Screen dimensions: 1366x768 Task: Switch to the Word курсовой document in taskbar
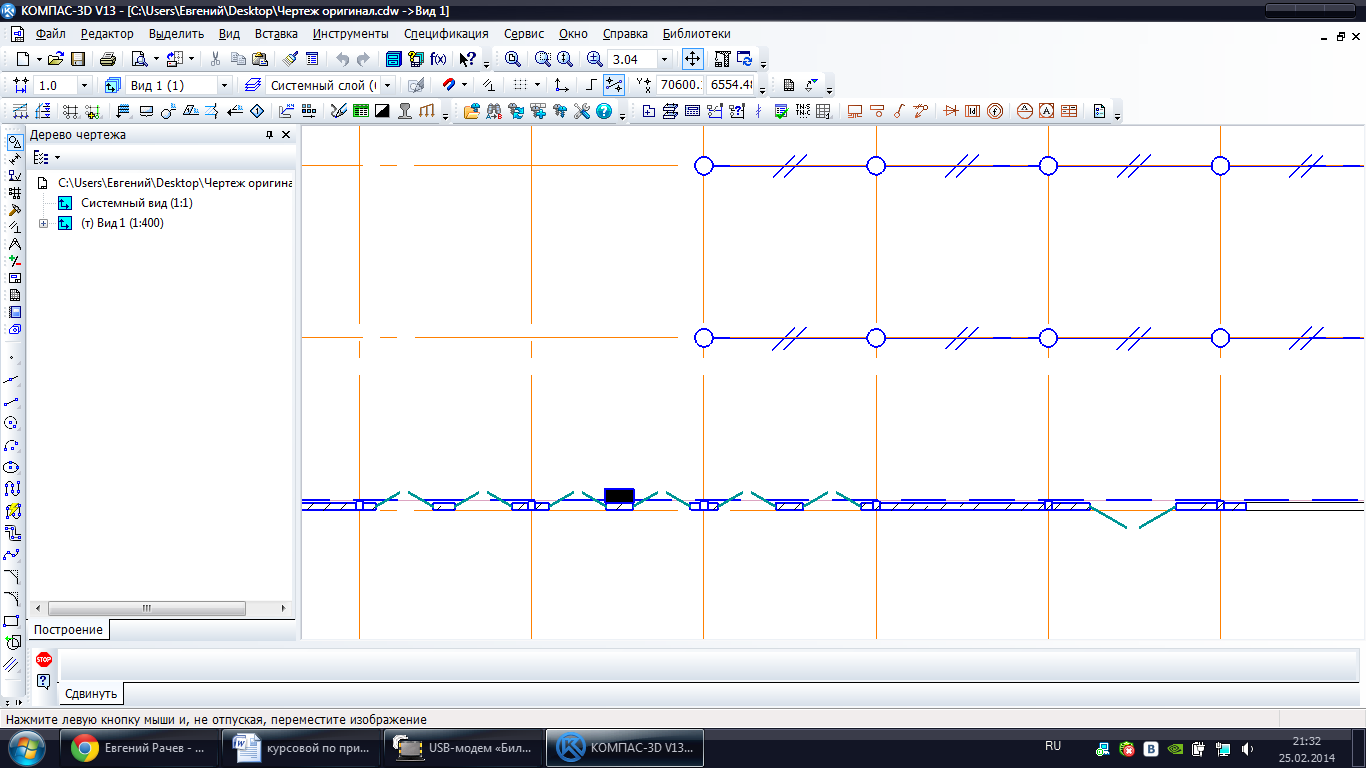tap(300, 747)
